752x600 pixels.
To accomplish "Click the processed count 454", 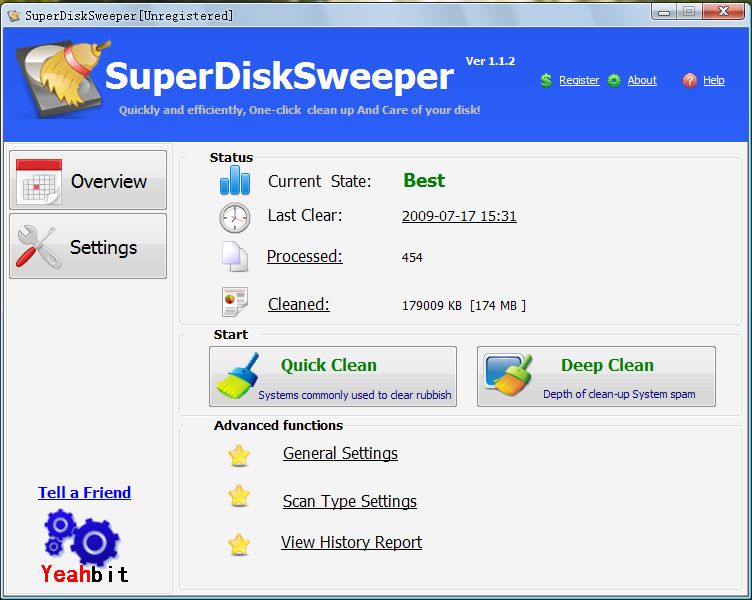I will coord(412,258).
